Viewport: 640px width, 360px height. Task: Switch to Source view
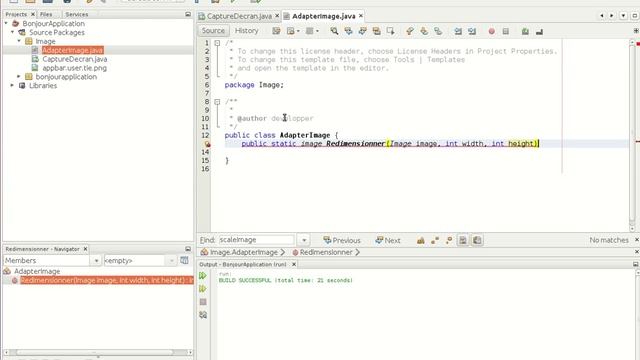[213, 31]
